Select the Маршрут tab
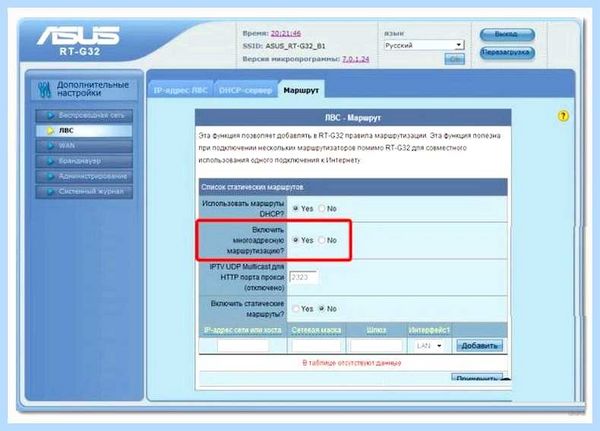 click(x=301, y=90)
